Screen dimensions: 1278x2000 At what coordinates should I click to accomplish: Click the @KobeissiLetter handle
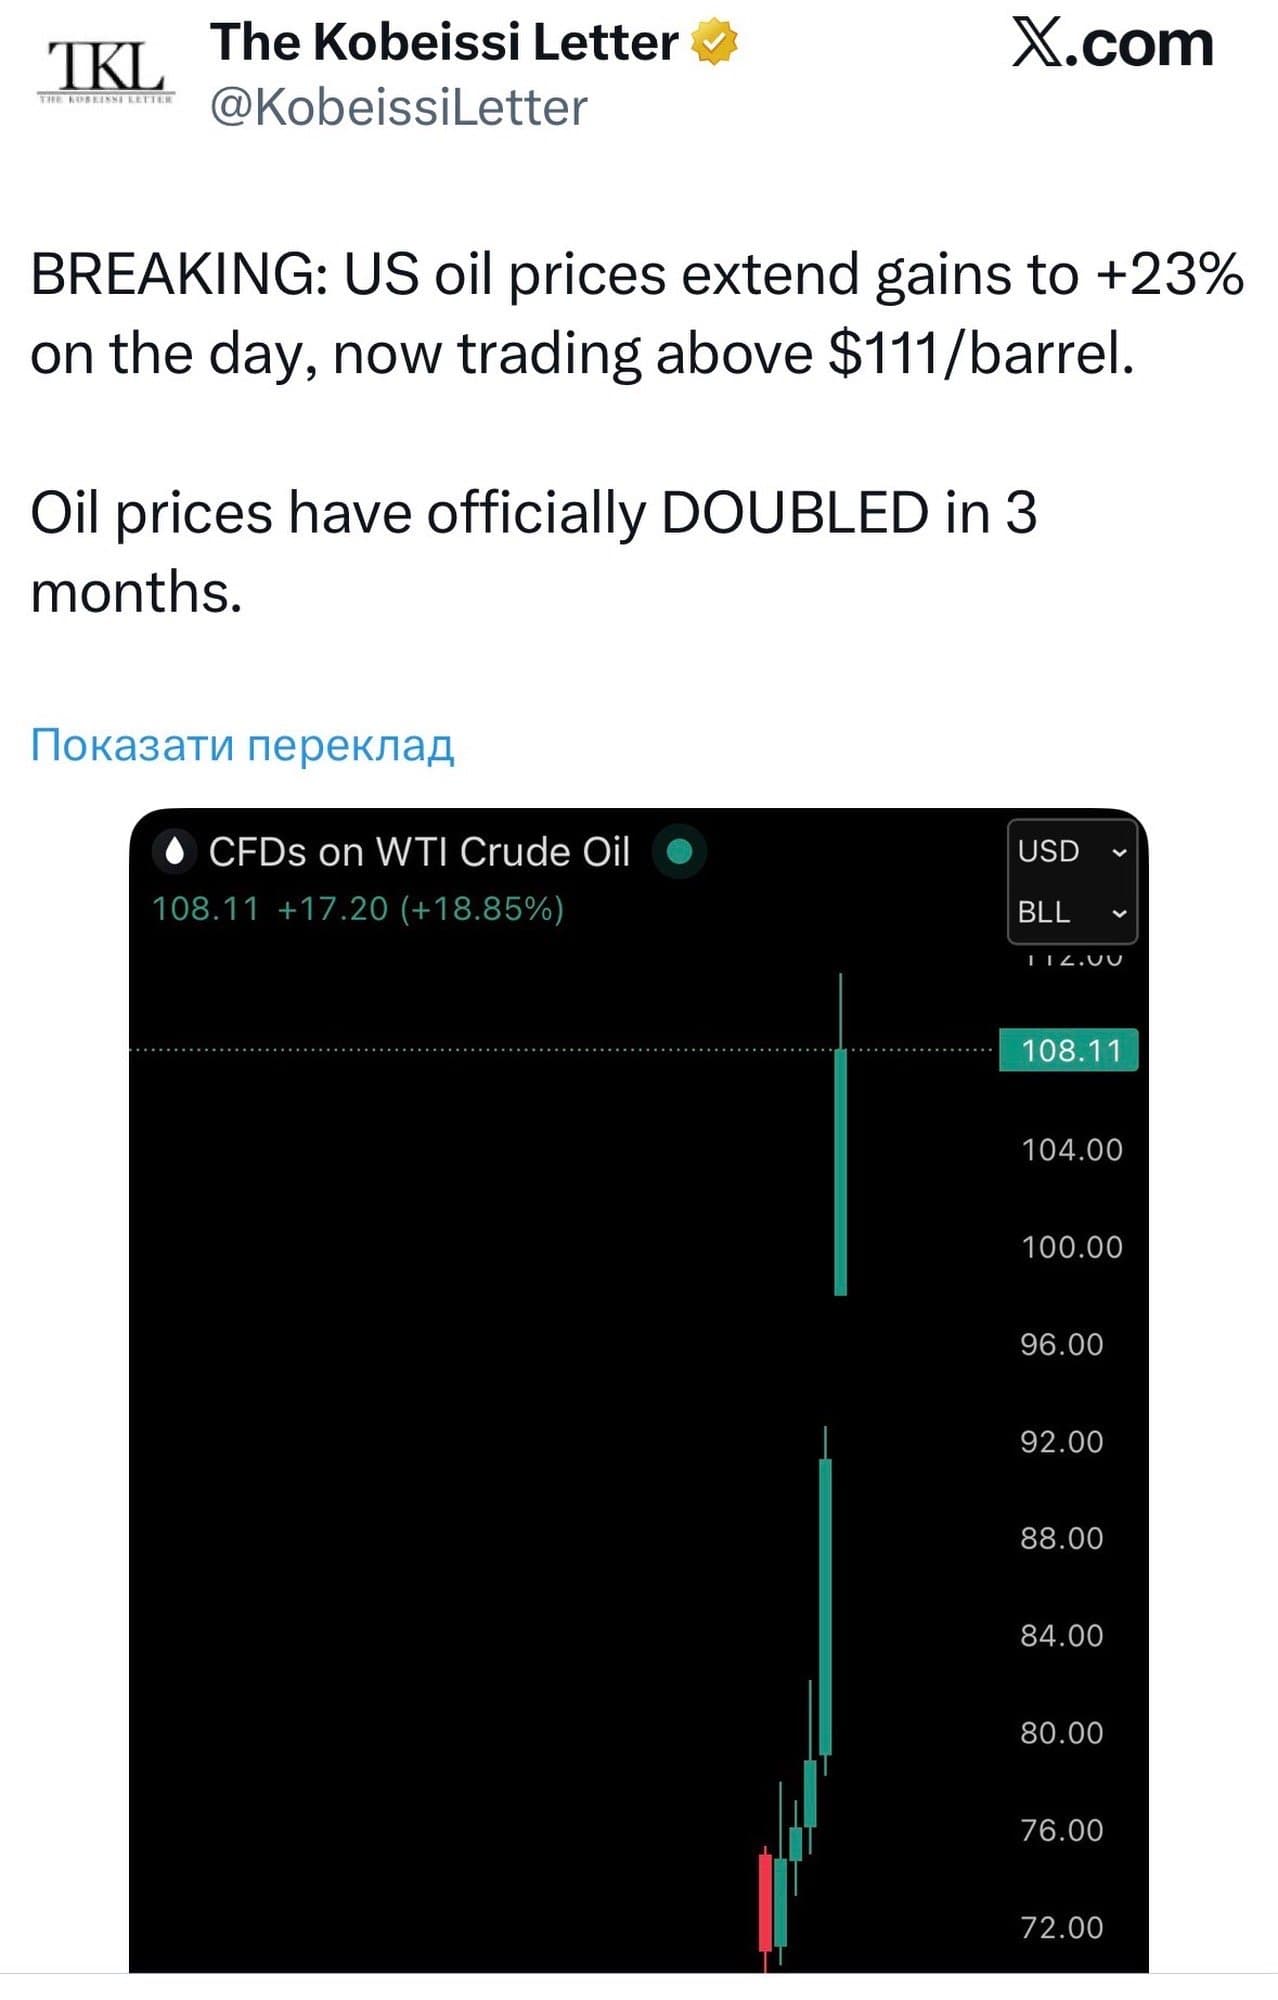coord(398,108)
